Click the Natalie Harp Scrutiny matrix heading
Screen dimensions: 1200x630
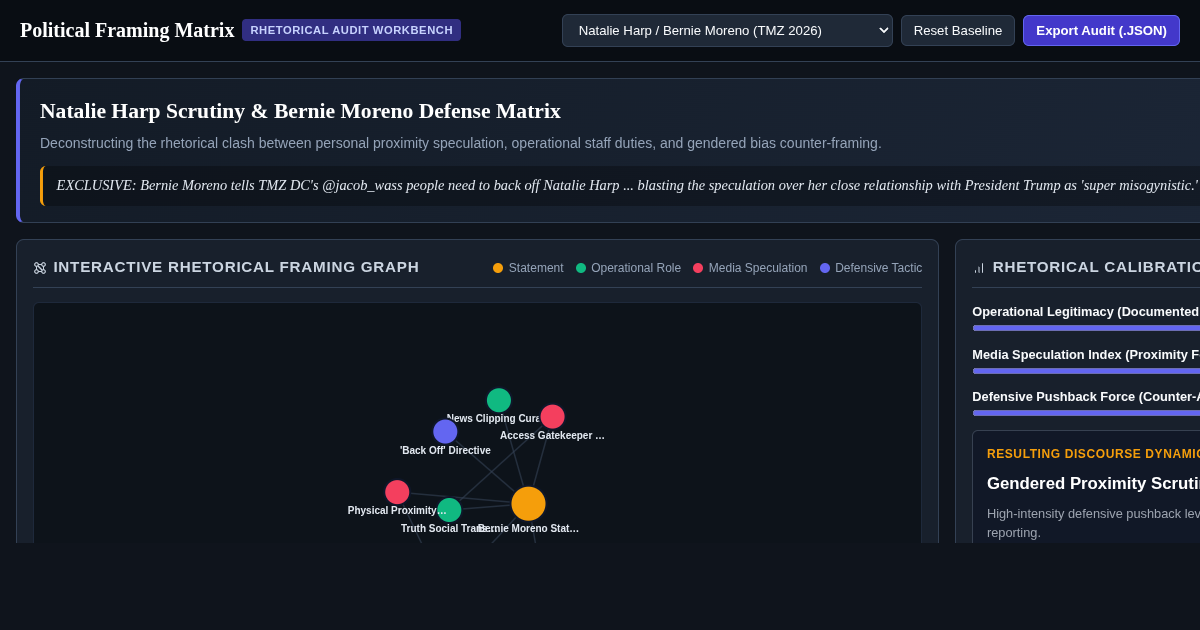coord(300,111)
